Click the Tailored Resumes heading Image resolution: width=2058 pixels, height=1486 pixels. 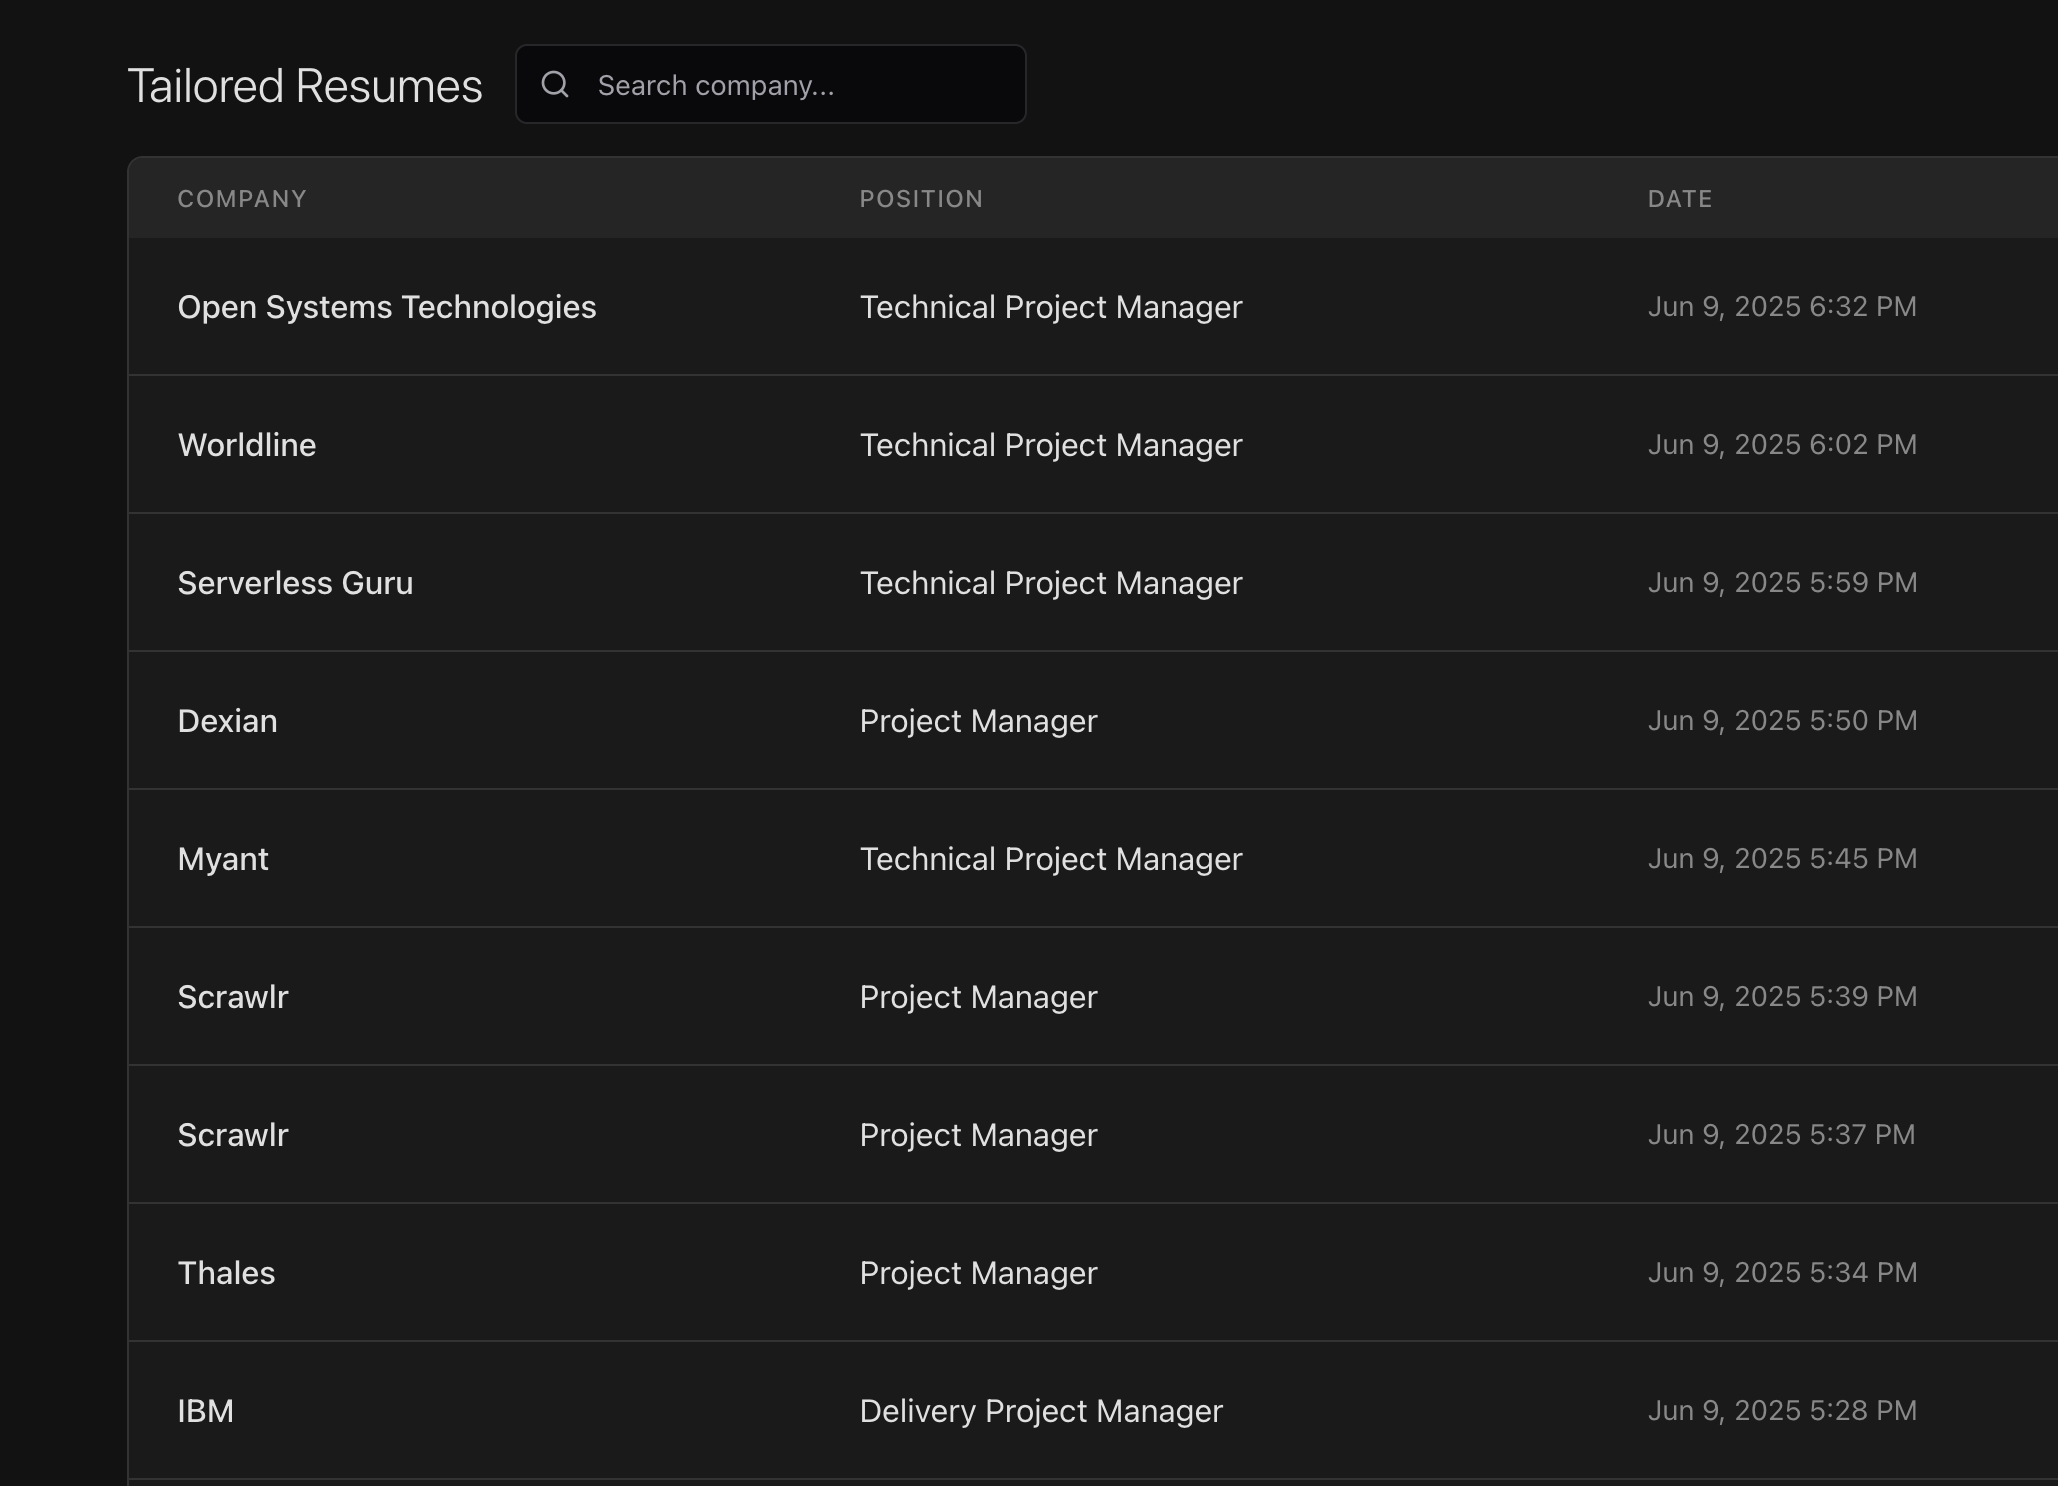[305, 86]
